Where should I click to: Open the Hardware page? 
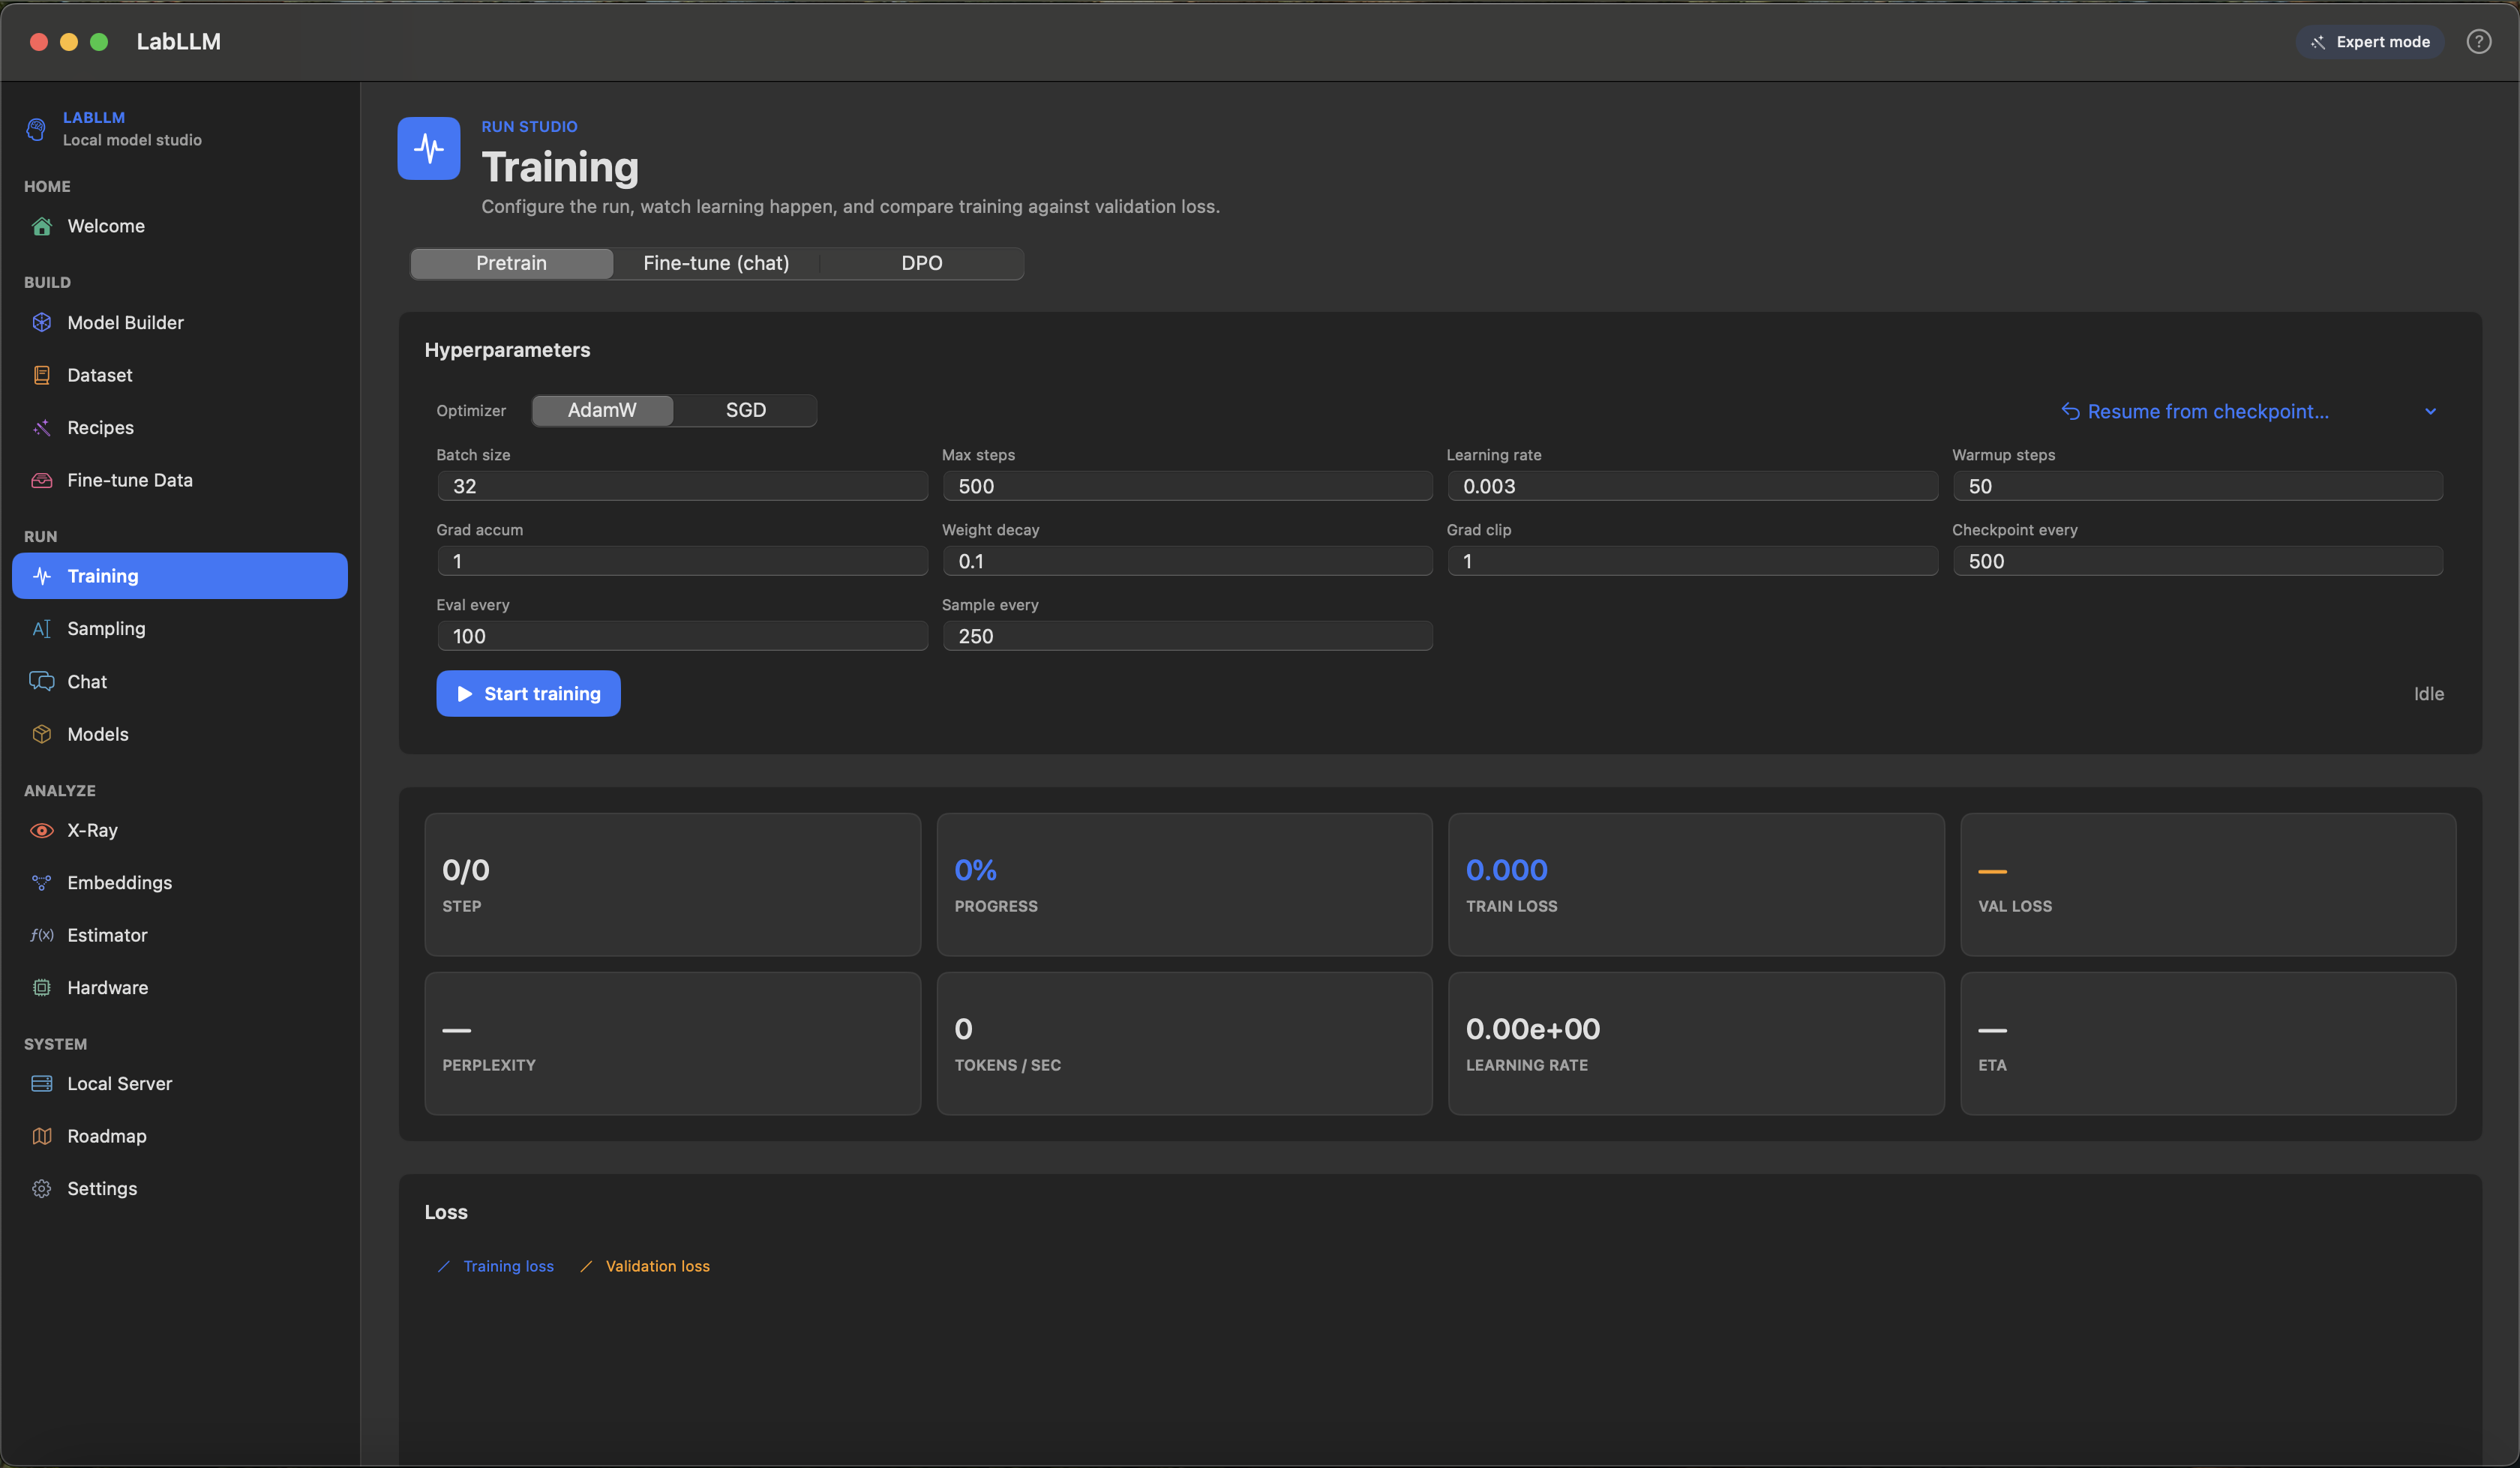click(x=180, y=988)
